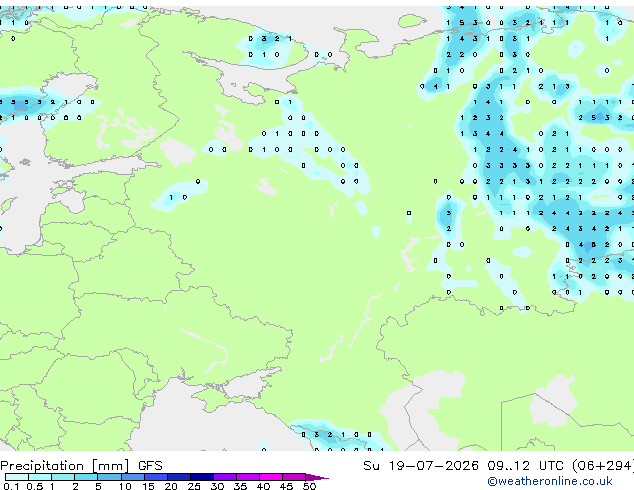Select the 1–2 mm legend color swatch
This screenshot has width=634, height=490.
(x=63, y=477)
